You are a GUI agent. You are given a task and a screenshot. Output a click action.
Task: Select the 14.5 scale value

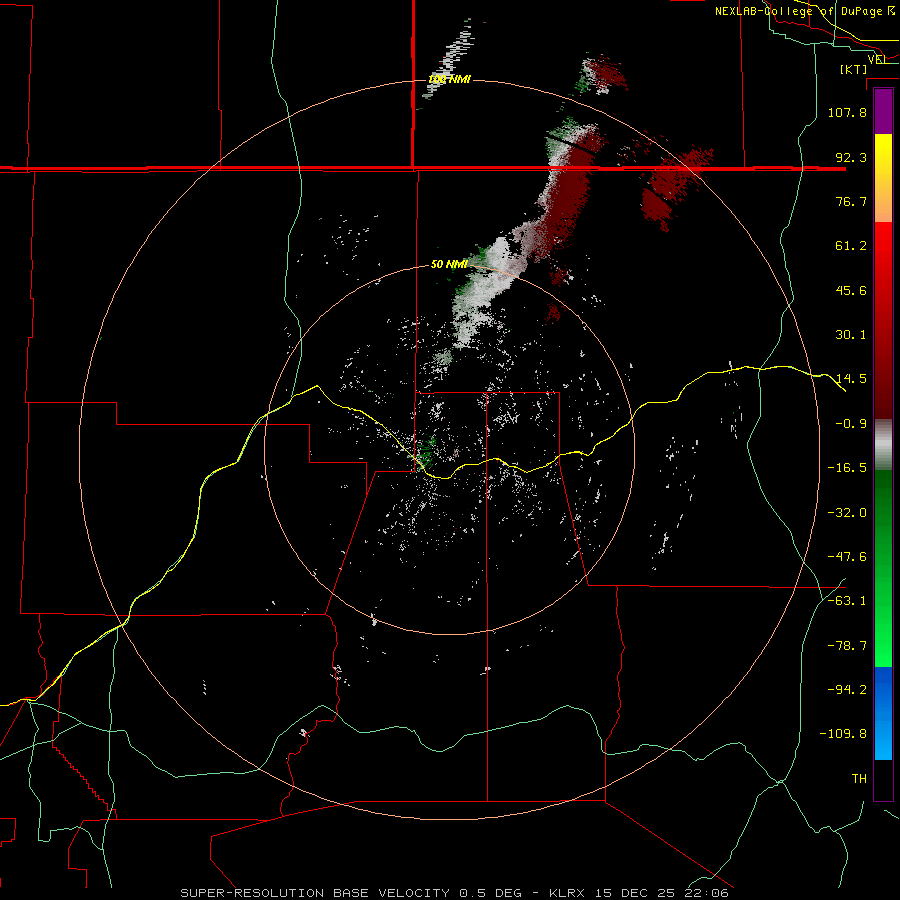[x=851, y=379]
